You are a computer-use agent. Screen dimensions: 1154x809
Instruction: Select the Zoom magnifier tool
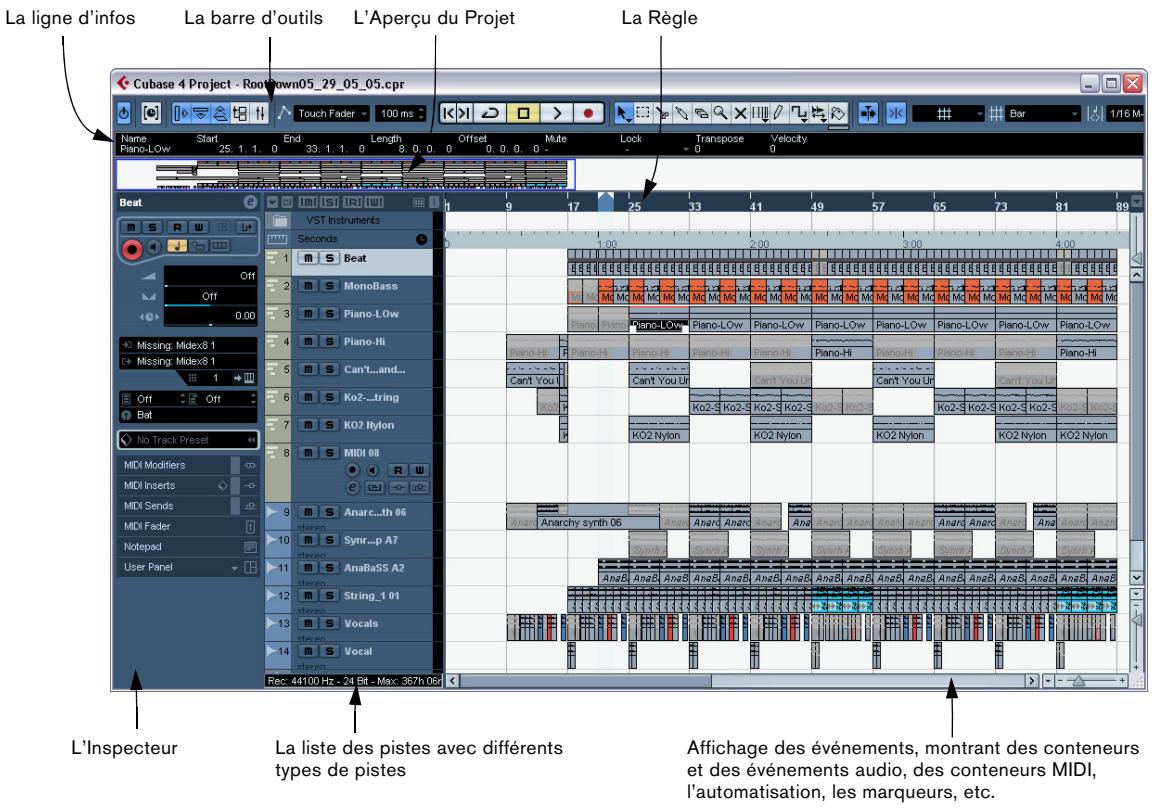coord(721,113)
